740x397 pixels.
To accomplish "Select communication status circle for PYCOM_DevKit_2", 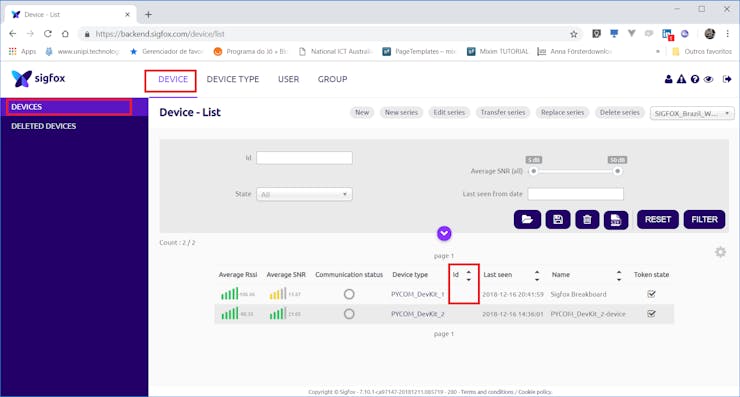I will pyautogui.click(x=349, y=314).
